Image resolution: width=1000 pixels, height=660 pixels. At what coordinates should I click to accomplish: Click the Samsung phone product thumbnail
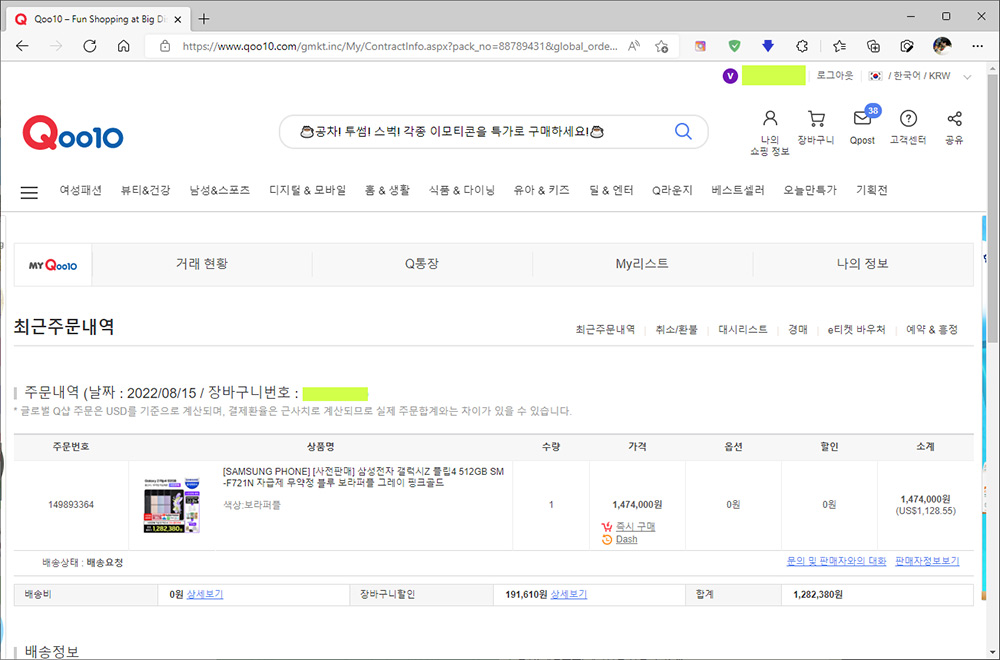click(x=172, y=505)
